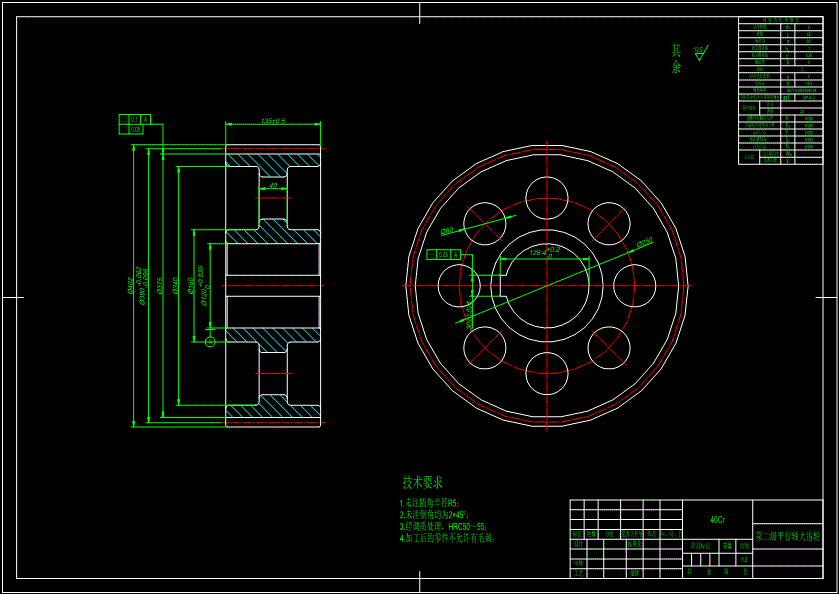Screen dimensions: 839x594
Task: Select the 12.5 surface roughness symbol
Action: pos(700,52)
